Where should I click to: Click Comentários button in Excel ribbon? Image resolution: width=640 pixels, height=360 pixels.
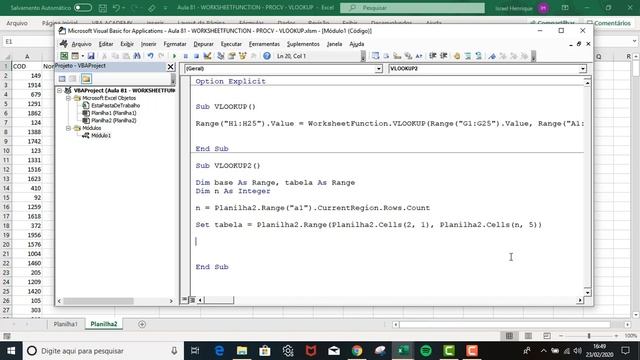point(609,23)
